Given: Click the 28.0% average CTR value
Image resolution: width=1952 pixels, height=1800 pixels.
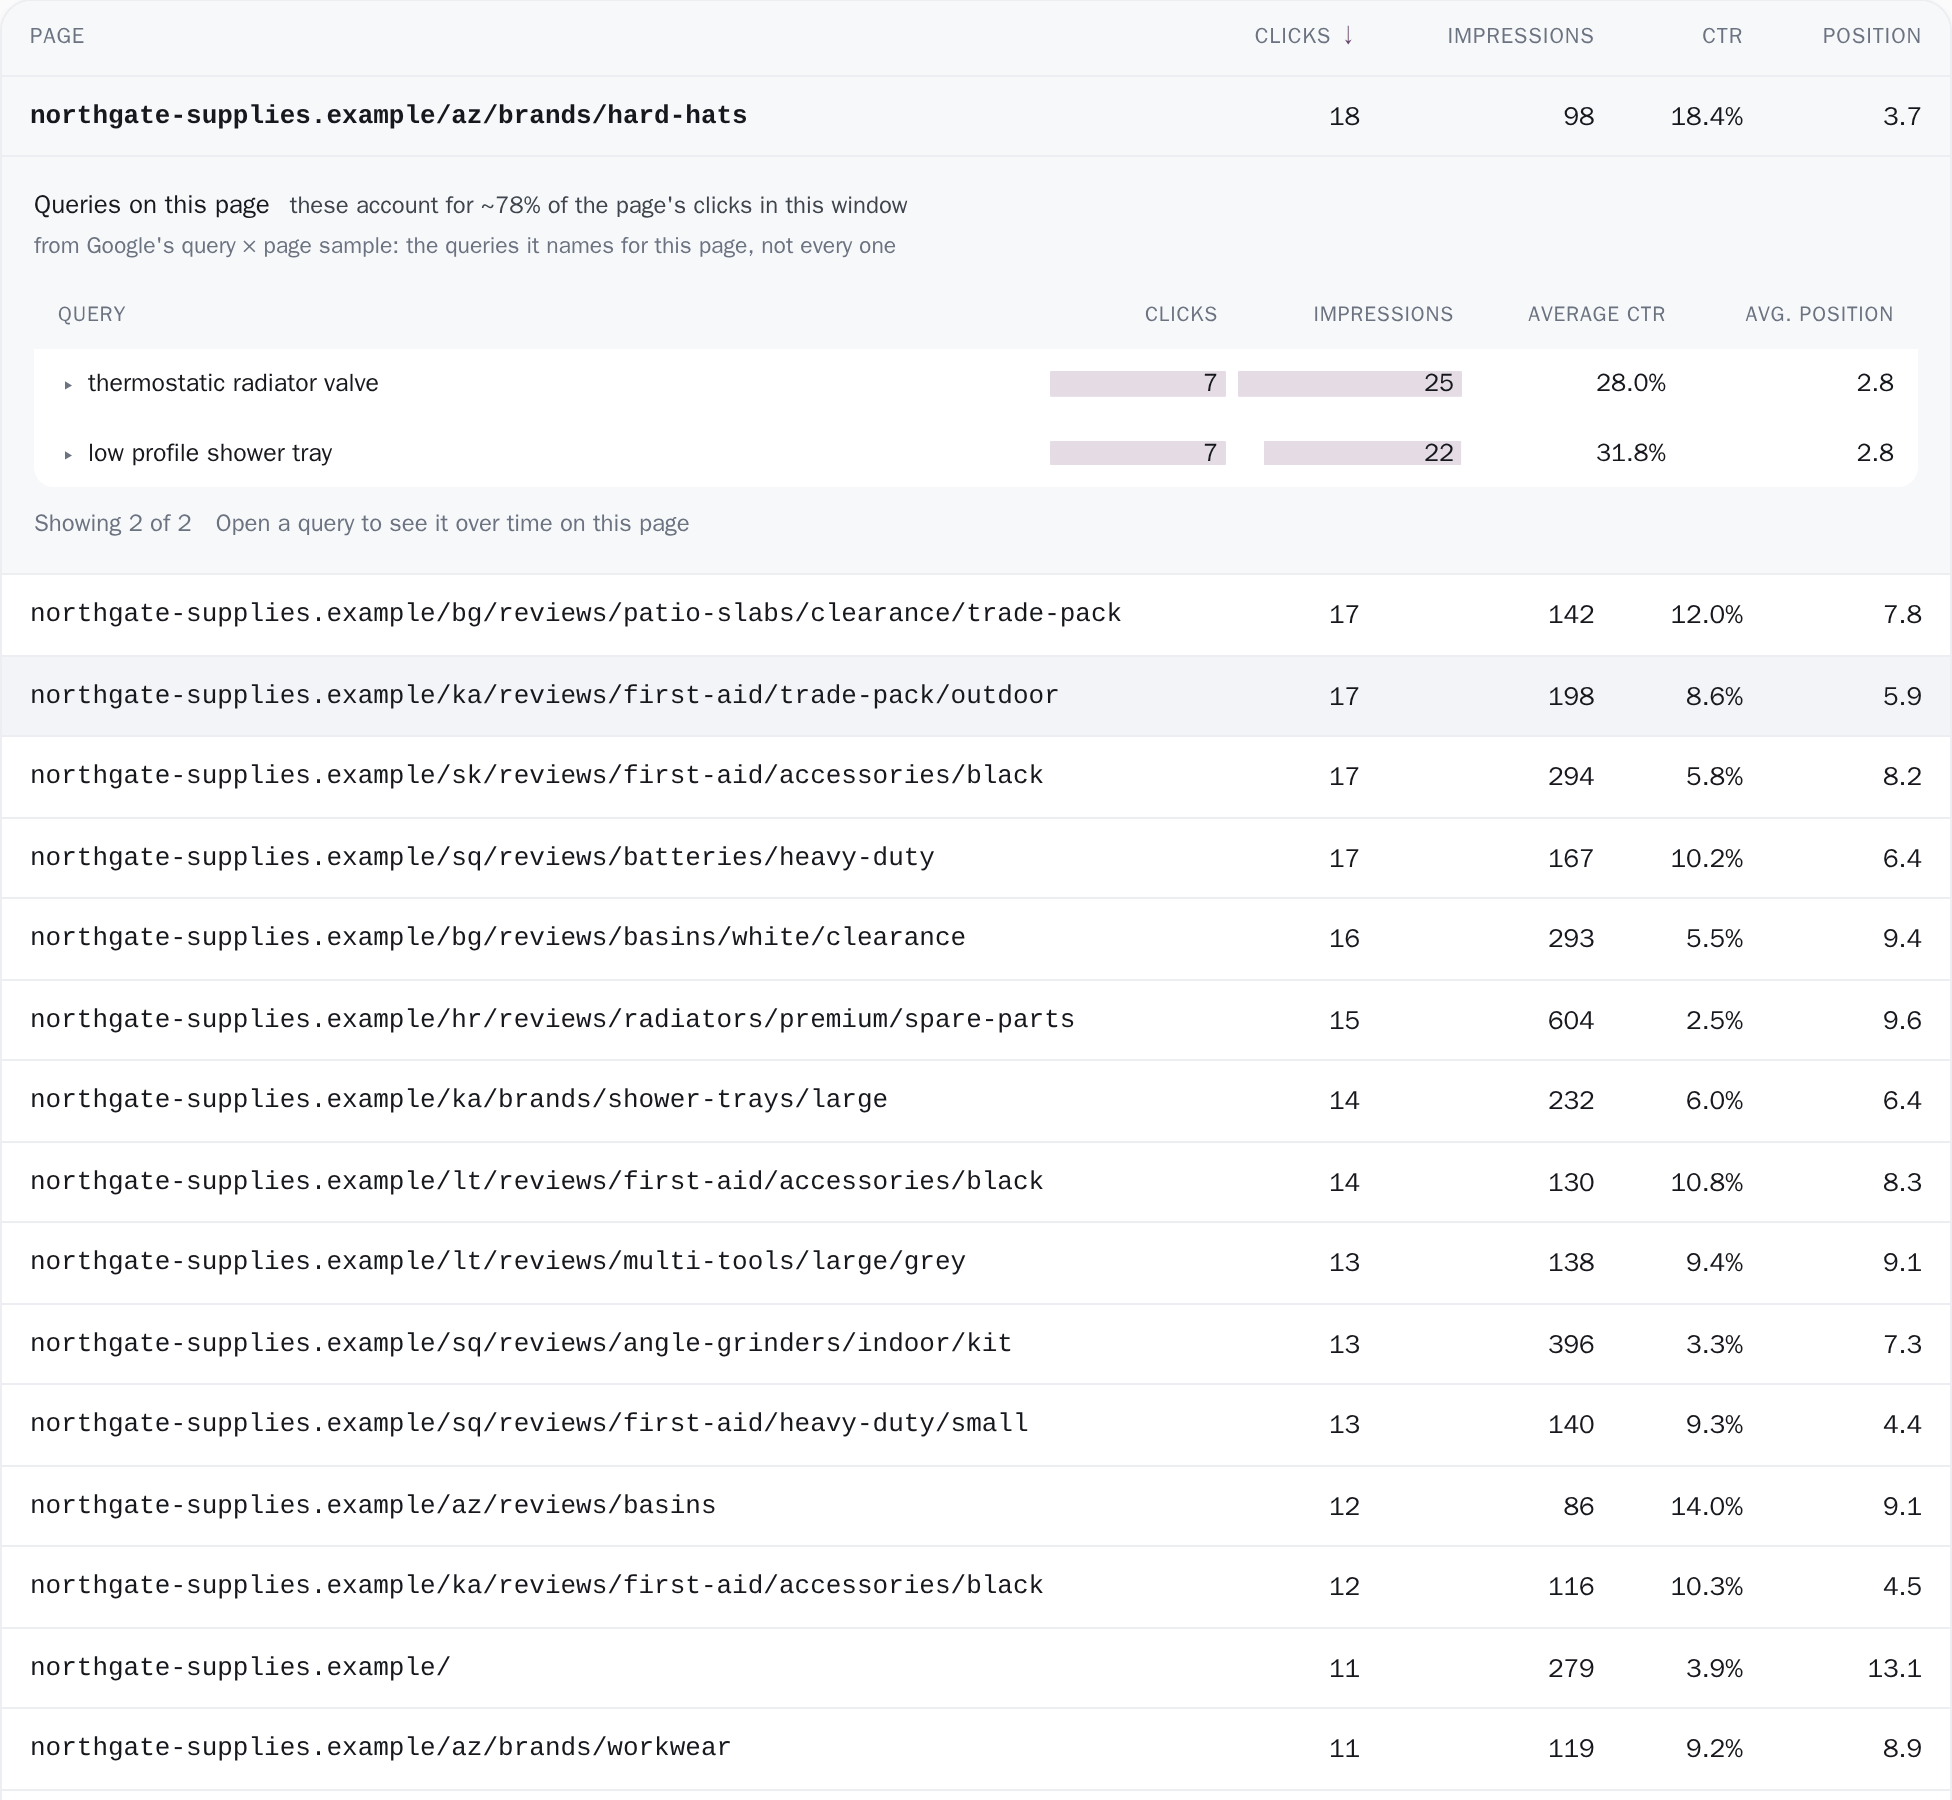Looking at the screenshot, I should pos(1631,383).
